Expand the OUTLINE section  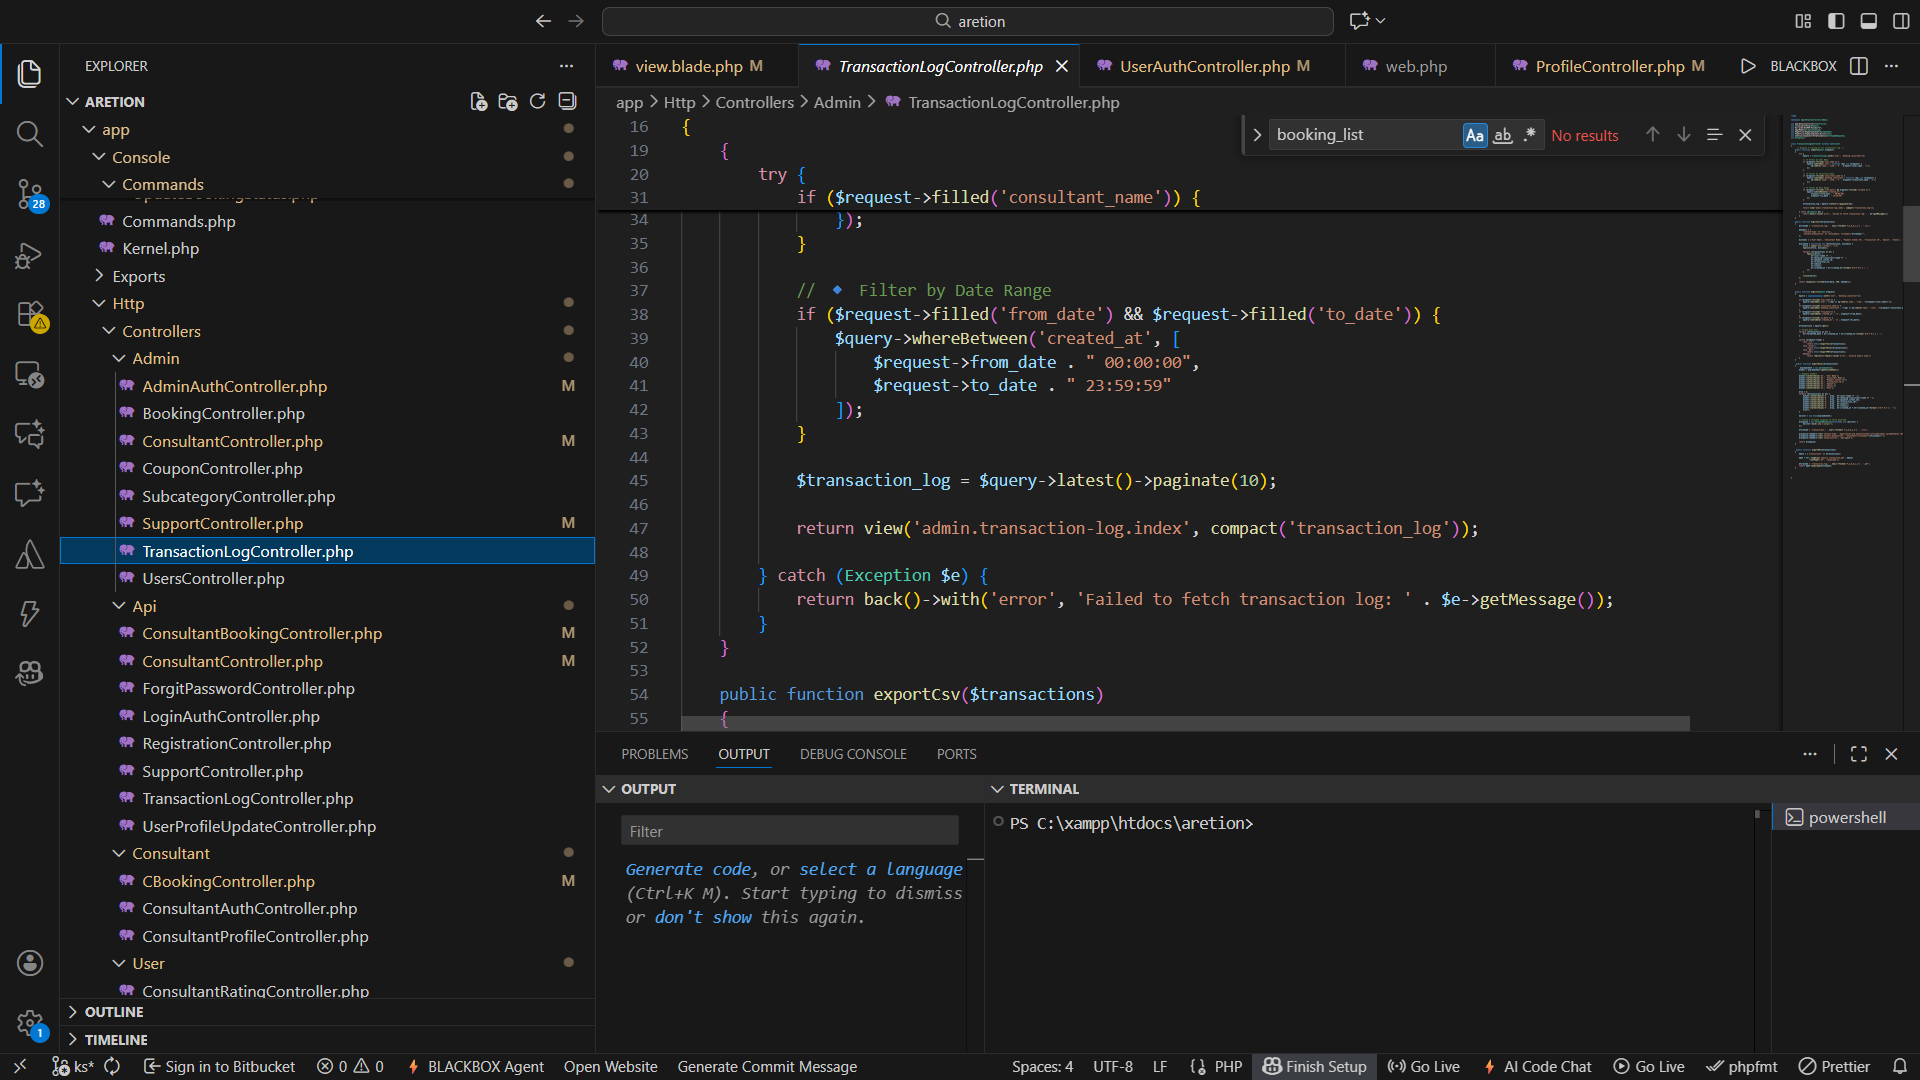click(x=114, y=1012)
